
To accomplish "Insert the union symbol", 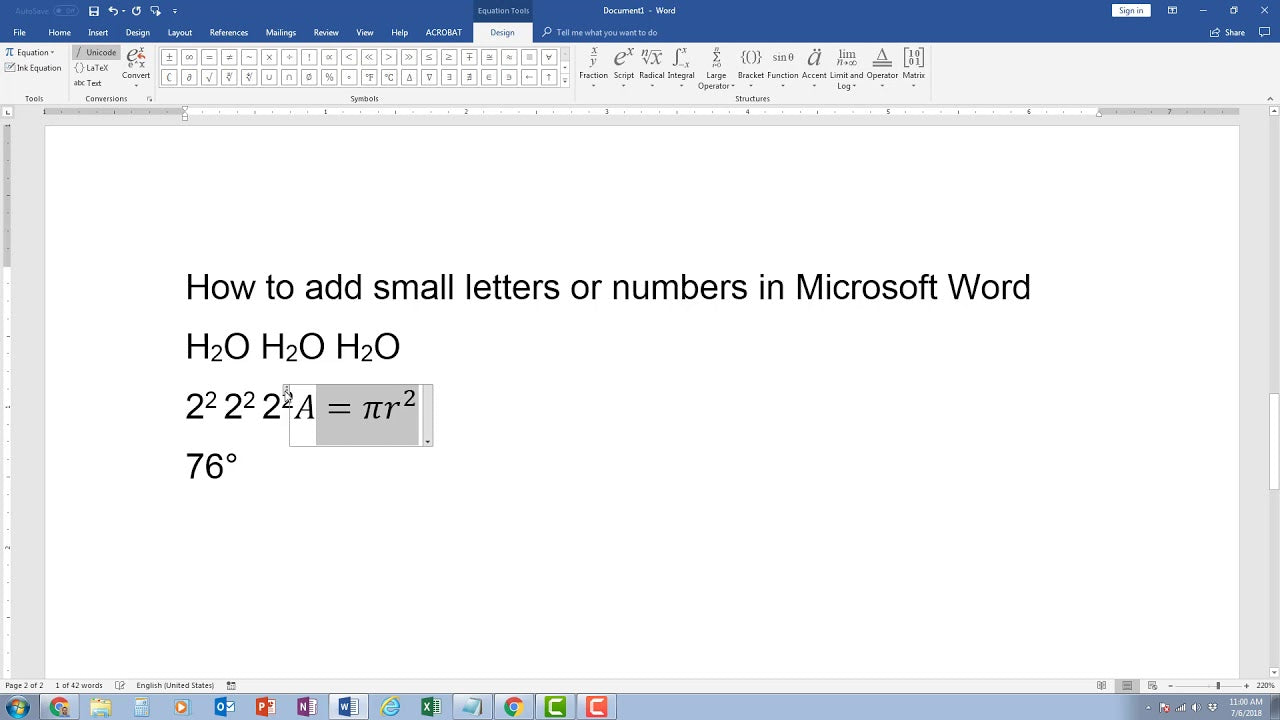I will [x=269, y=77].
